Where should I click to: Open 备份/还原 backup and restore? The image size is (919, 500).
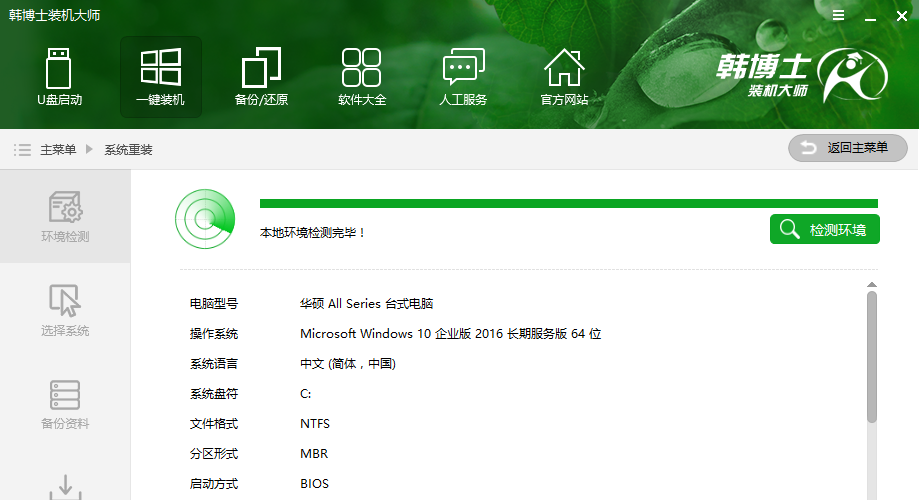[261, 77]
